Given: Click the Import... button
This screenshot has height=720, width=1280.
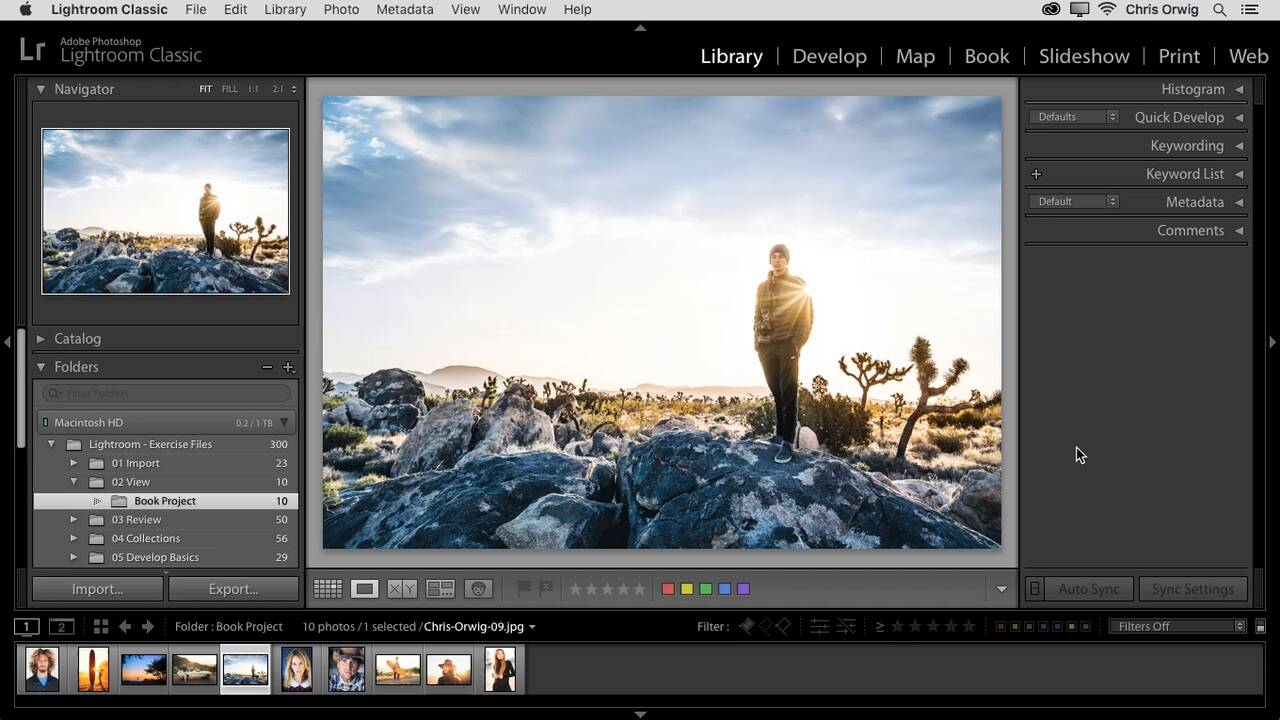Looking at the screenshot, I should coord(97,589).
